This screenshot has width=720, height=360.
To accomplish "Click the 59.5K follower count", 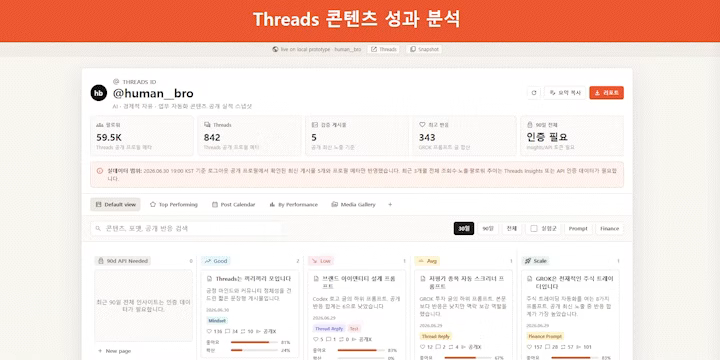I will click(109, 137).
